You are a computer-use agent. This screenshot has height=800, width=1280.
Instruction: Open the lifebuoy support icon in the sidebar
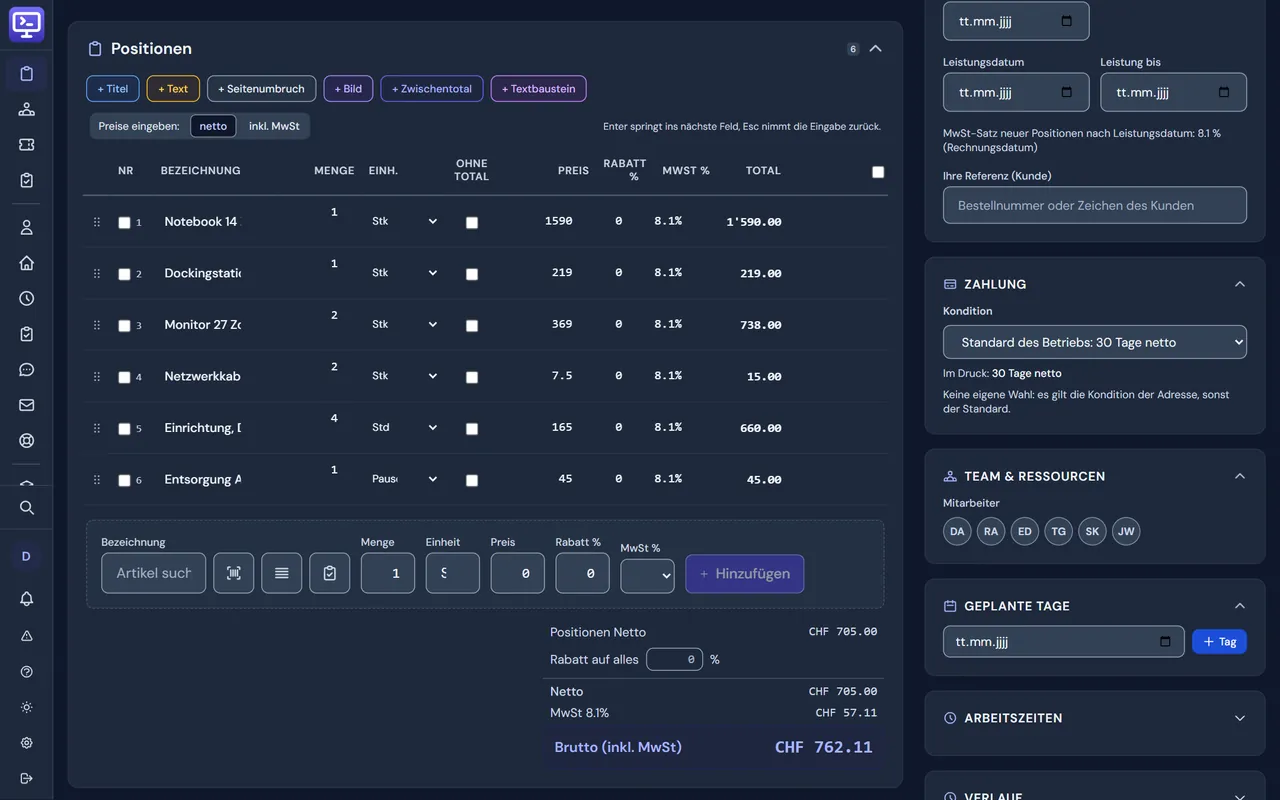click(27, 441)
